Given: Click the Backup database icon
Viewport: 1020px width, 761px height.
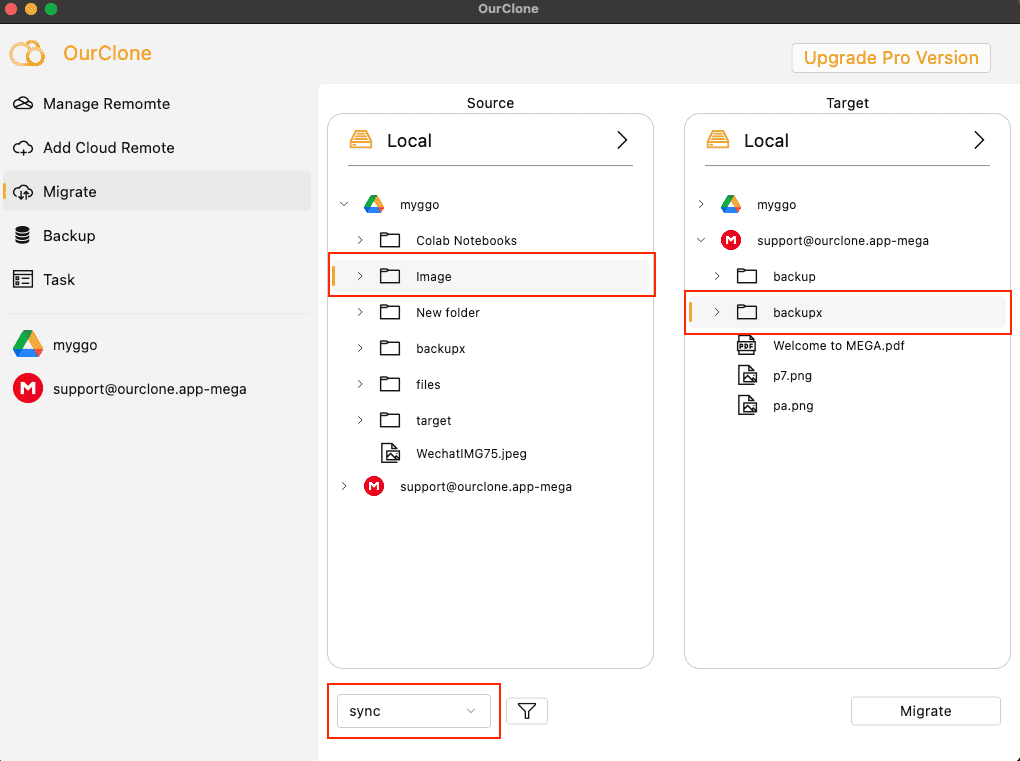Looking at the screenshot, I should point(22,236).
